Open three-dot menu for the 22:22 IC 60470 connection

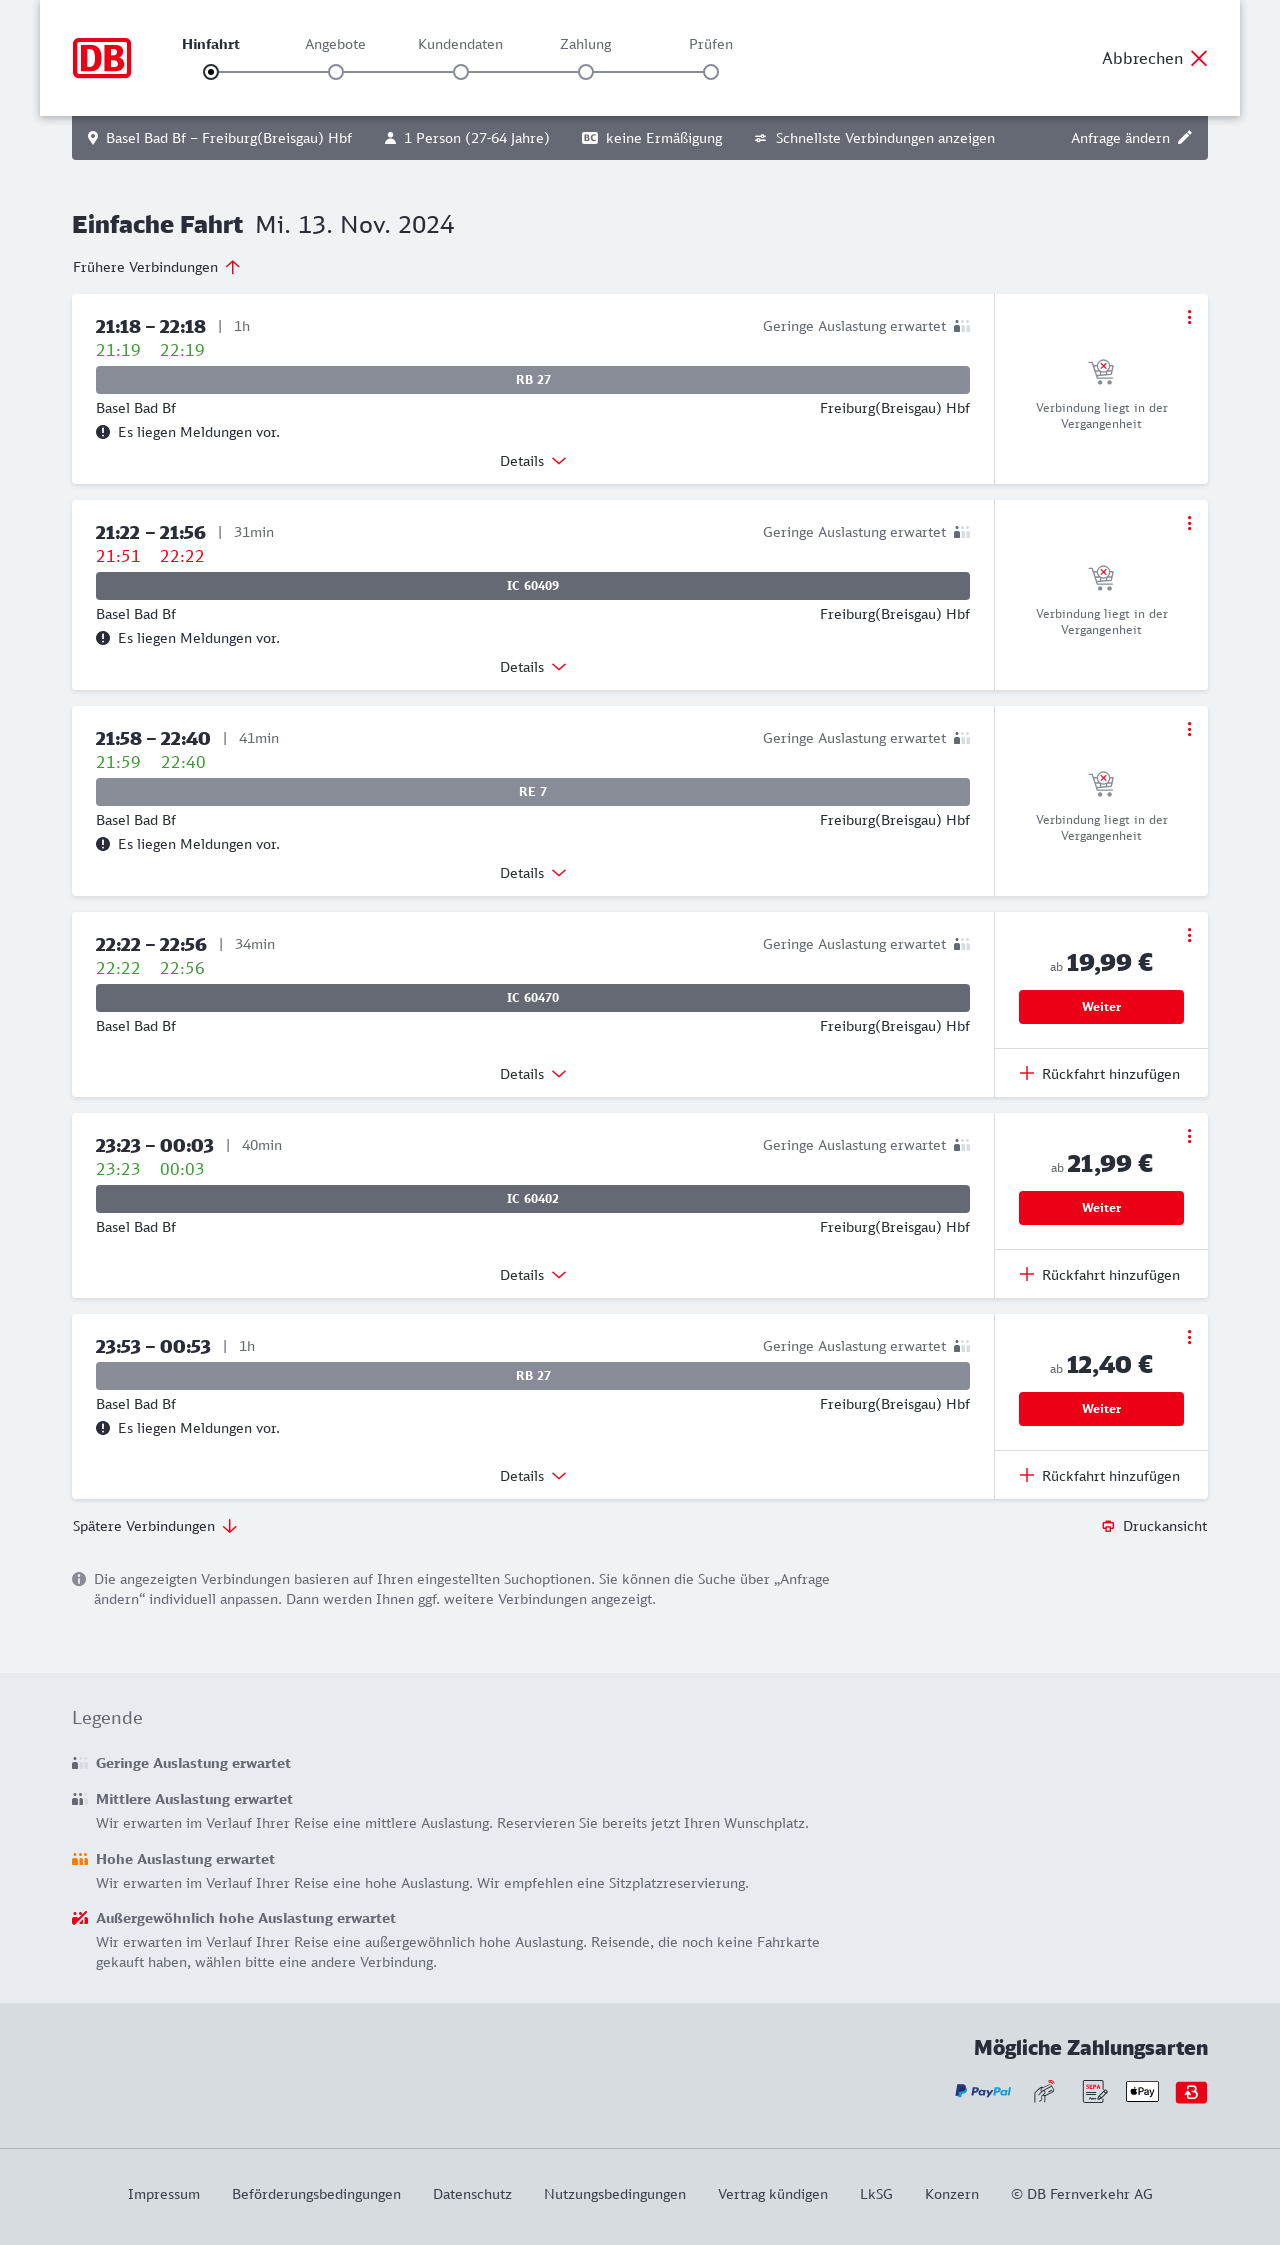pos(1189,935)
